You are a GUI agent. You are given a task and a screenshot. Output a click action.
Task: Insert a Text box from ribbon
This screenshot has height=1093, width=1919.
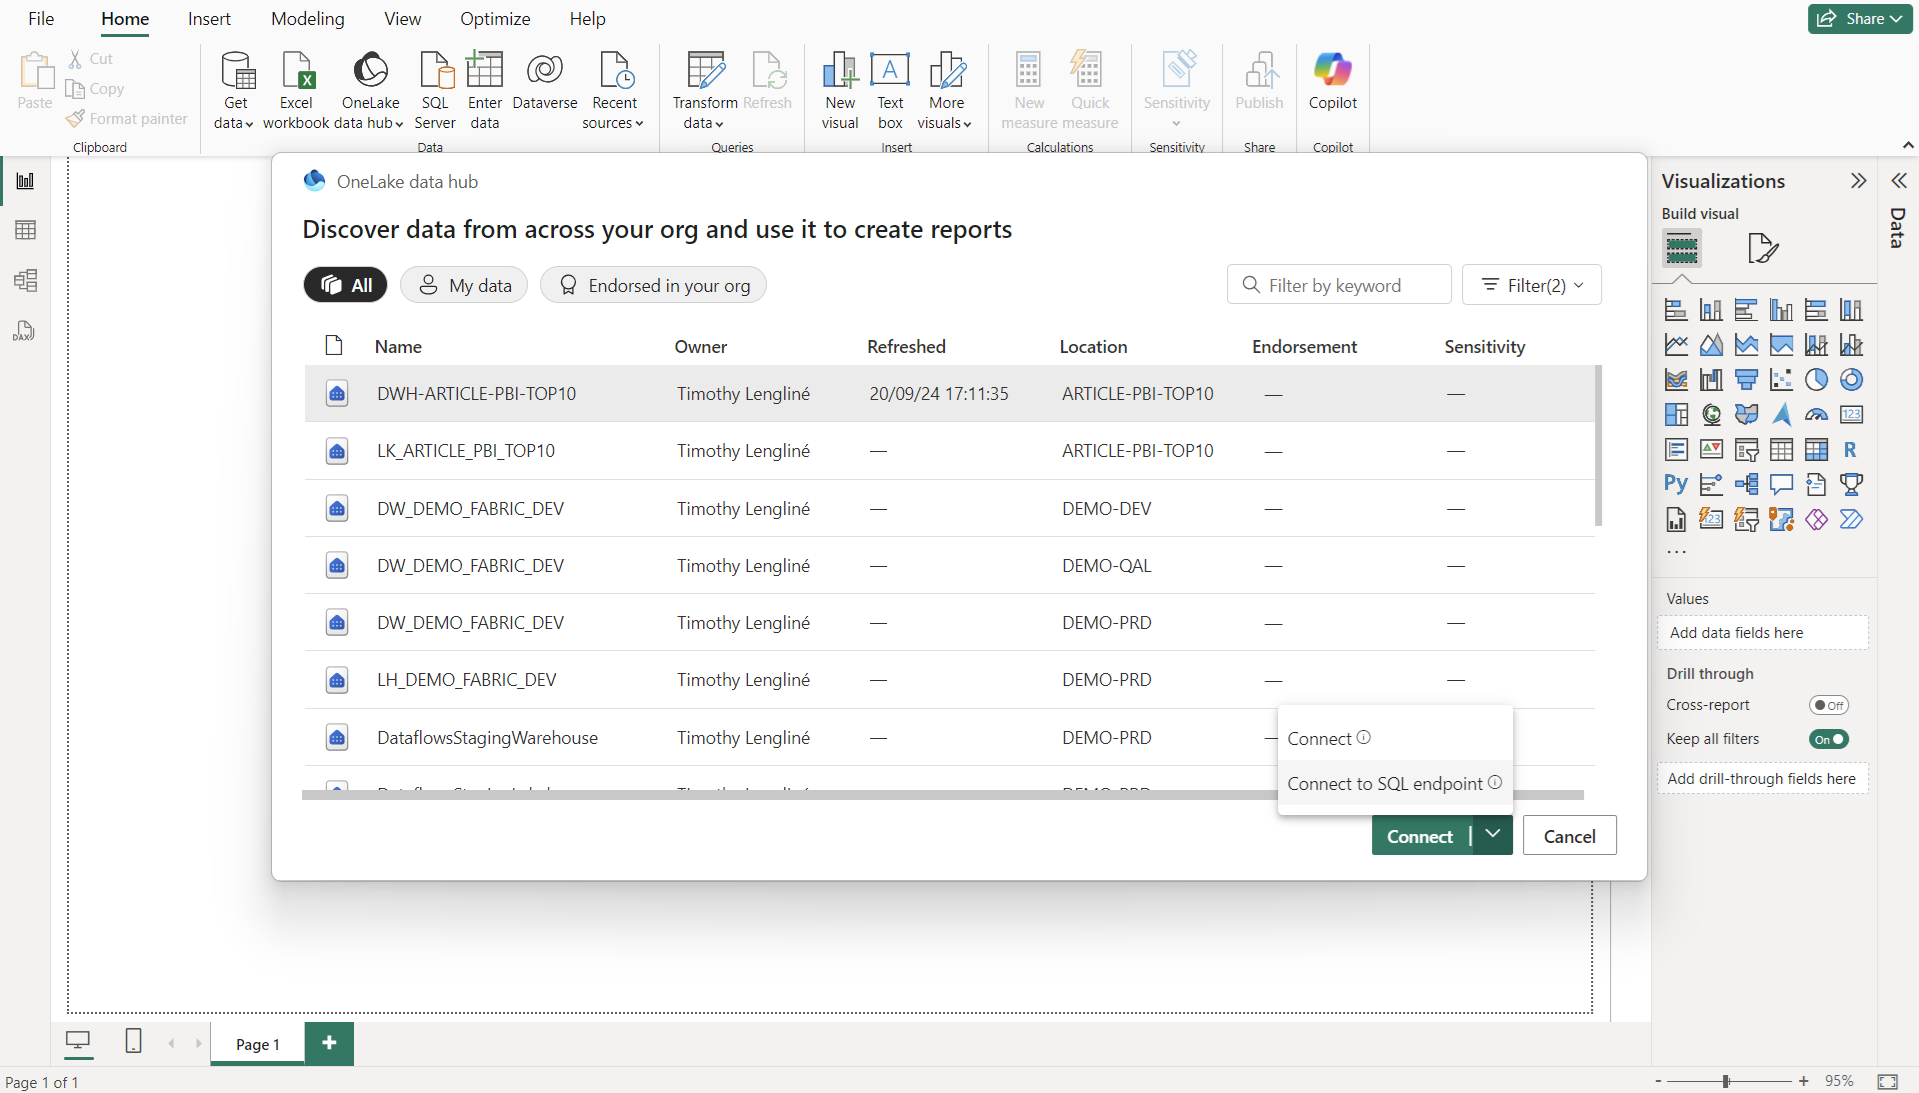(x=890, y=90)
